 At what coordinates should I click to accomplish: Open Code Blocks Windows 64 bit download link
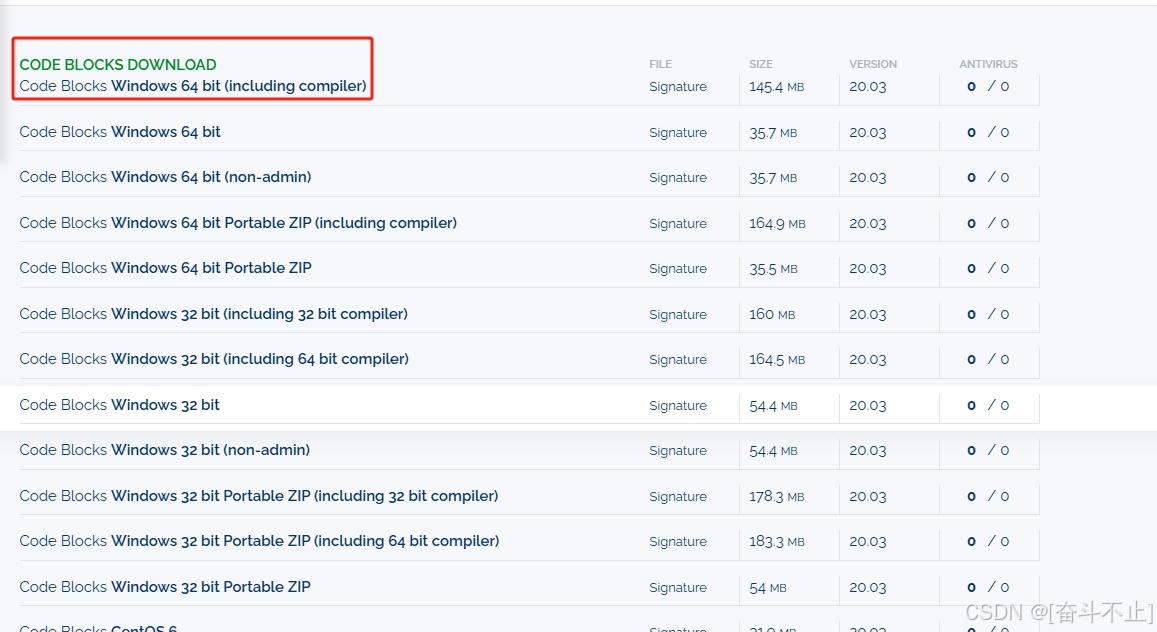tap(120, 132)
